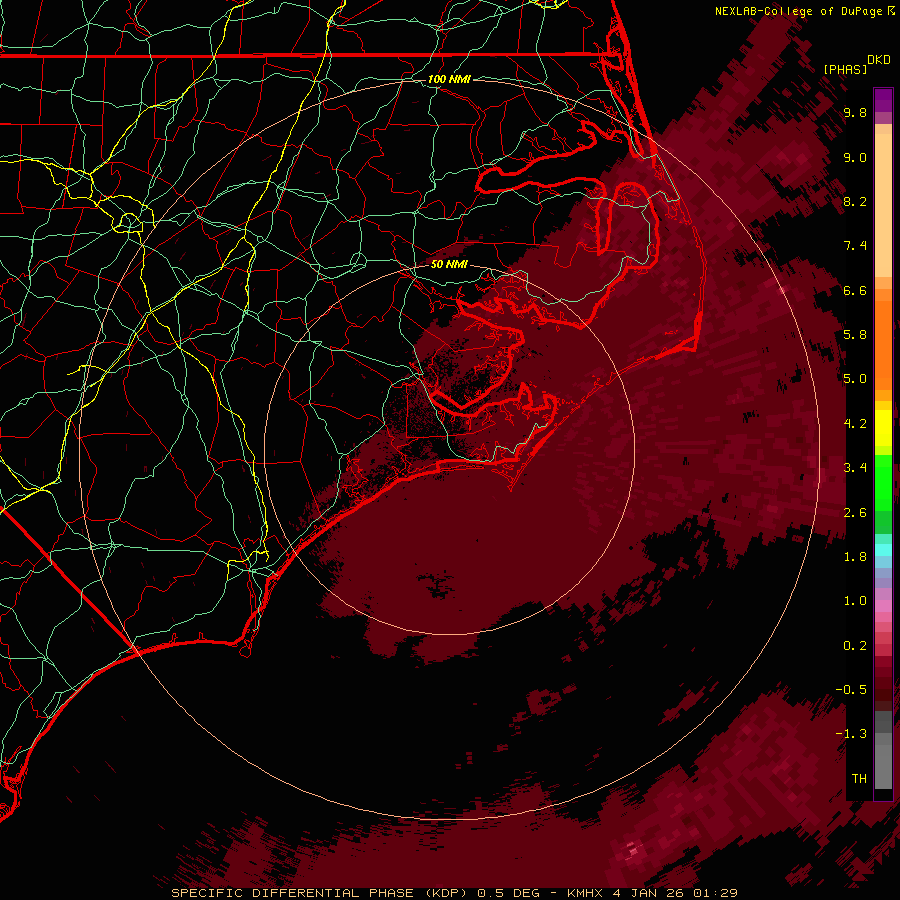Click the 9.0 legend value

click(855, 157)
